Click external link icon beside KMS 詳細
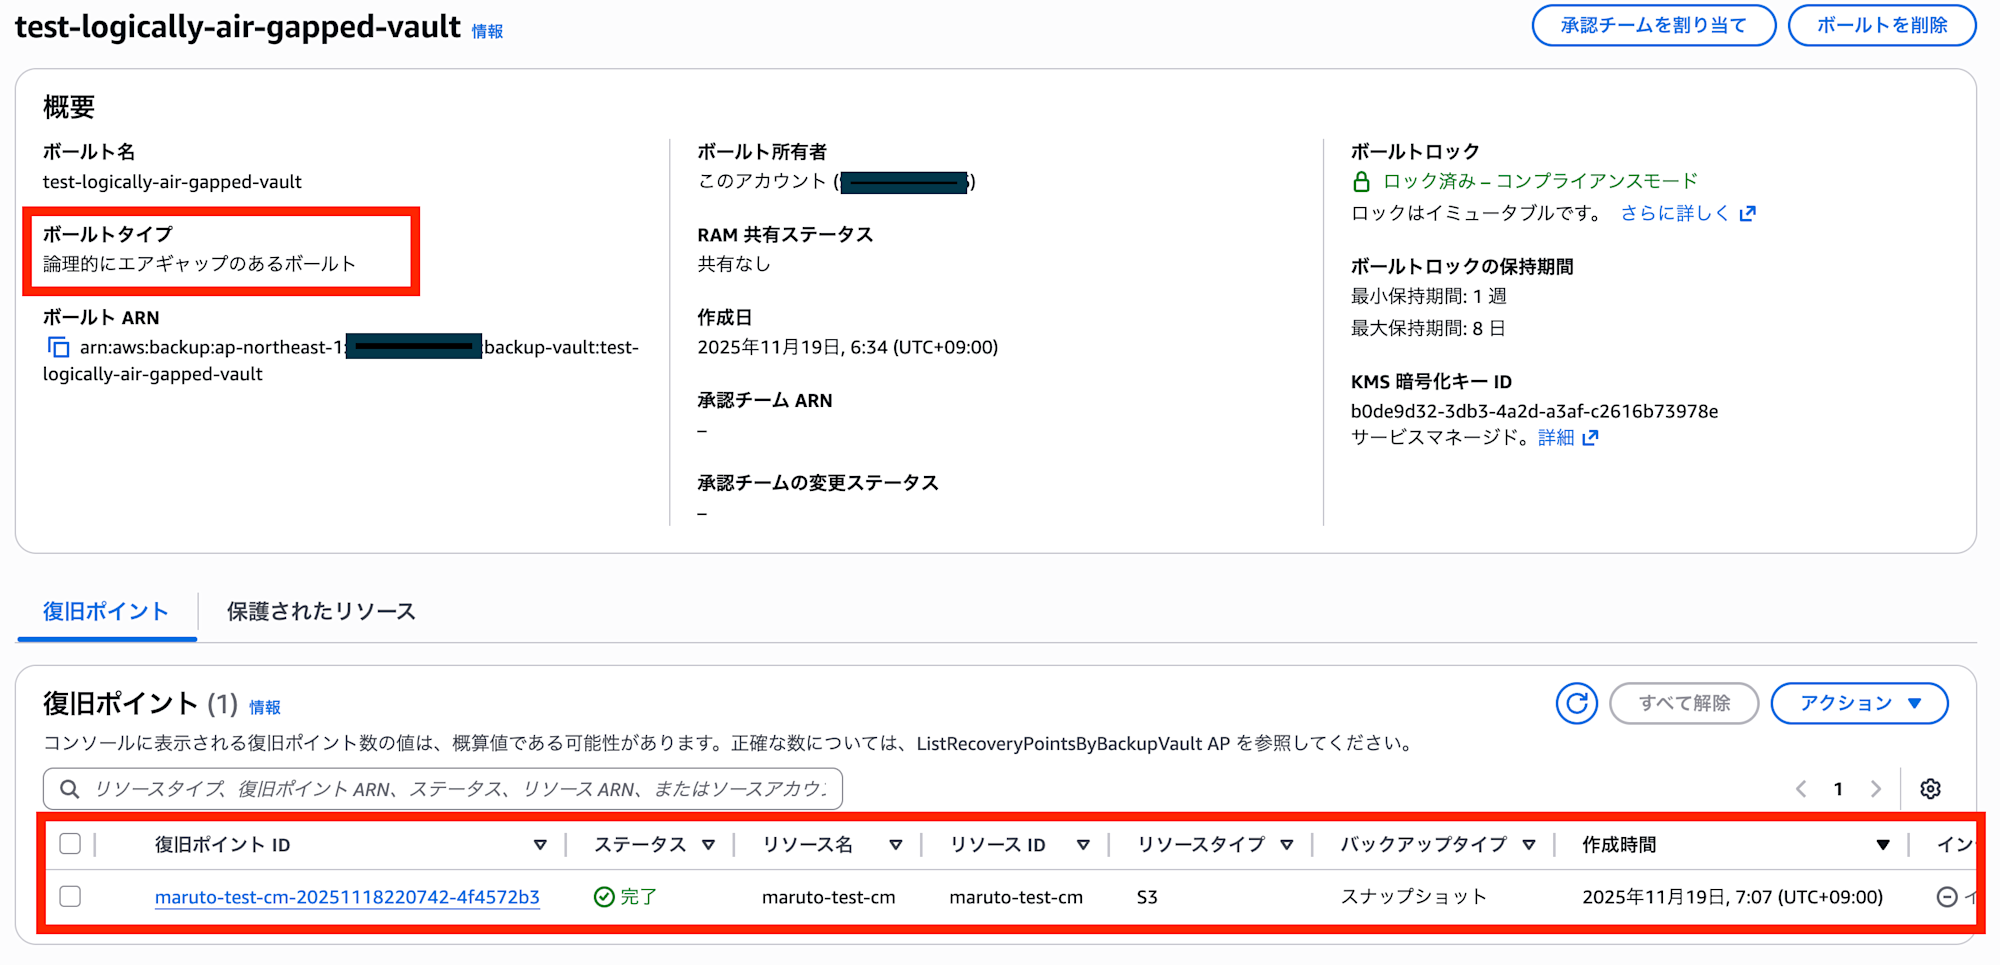Screen dimensions: 2000x965 [x=1590, y=437]
